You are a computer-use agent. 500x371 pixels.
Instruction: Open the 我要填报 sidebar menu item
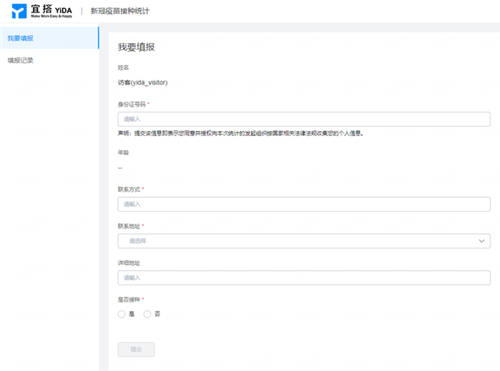point(49,38)
